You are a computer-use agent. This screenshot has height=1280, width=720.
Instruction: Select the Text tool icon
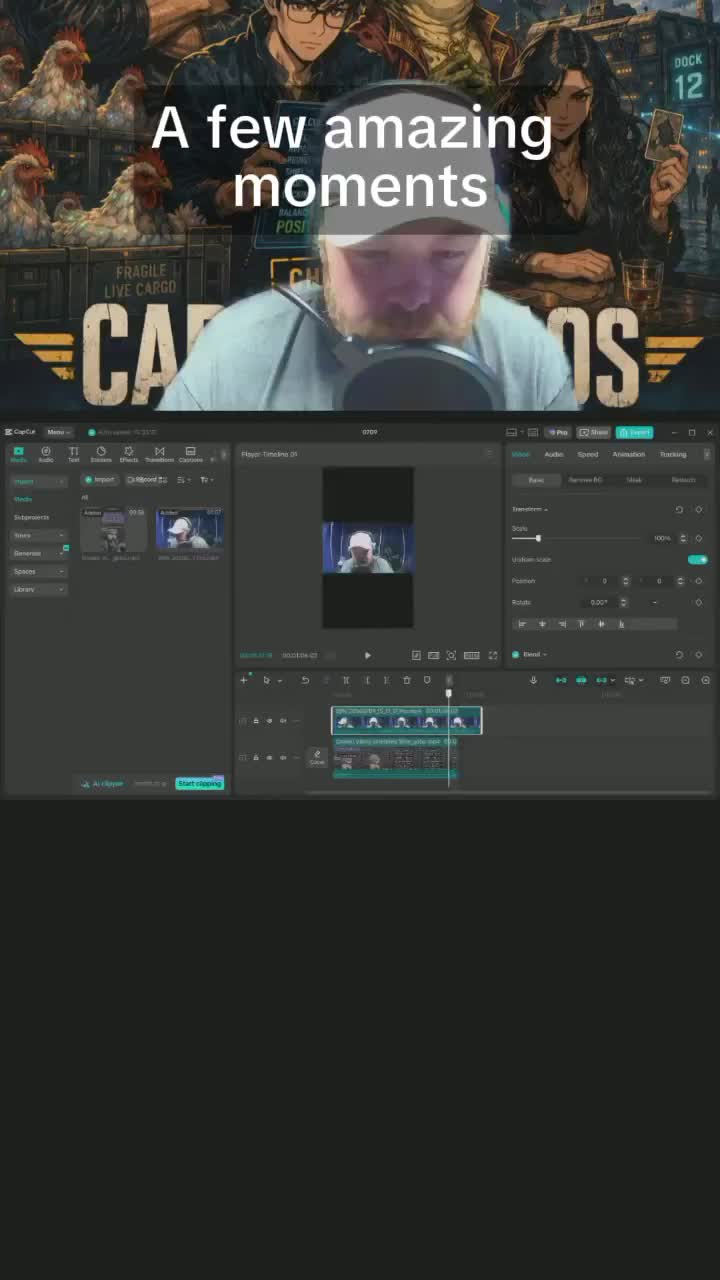tap(73, 454)
